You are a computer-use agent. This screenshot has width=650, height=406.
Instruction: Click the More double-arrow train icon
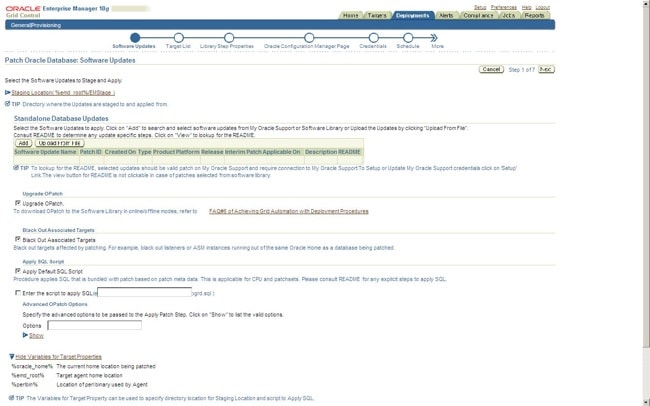coord(434,38)
